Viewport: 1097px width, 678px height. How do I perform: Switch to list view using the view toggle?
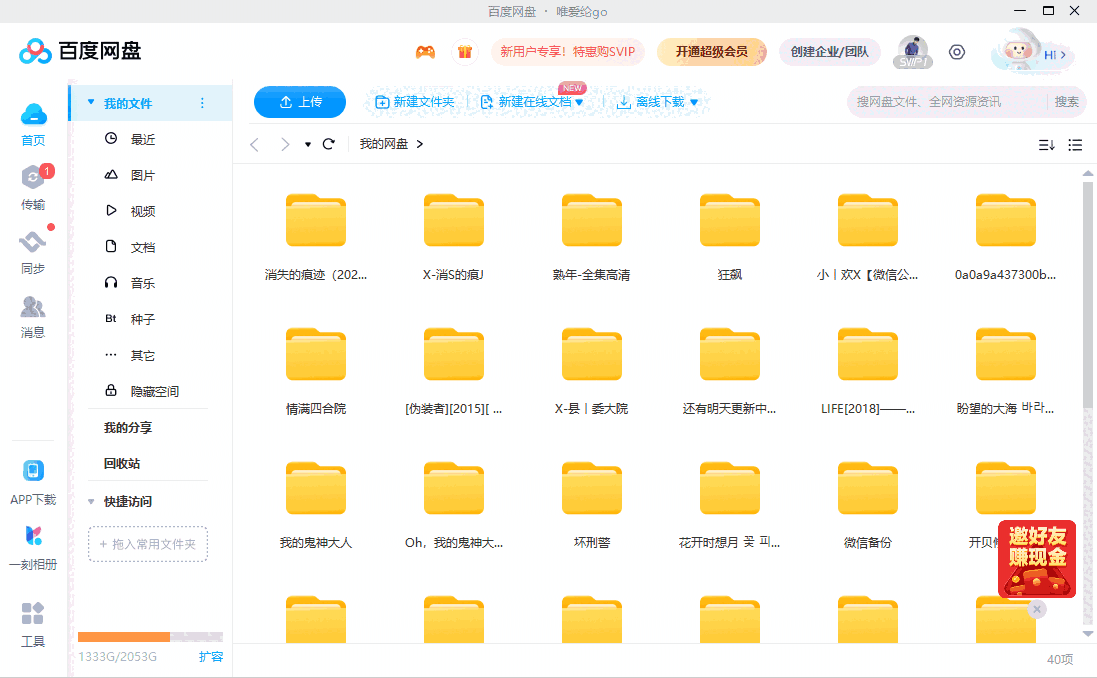pyautogui.click(x=1075, y=144)
